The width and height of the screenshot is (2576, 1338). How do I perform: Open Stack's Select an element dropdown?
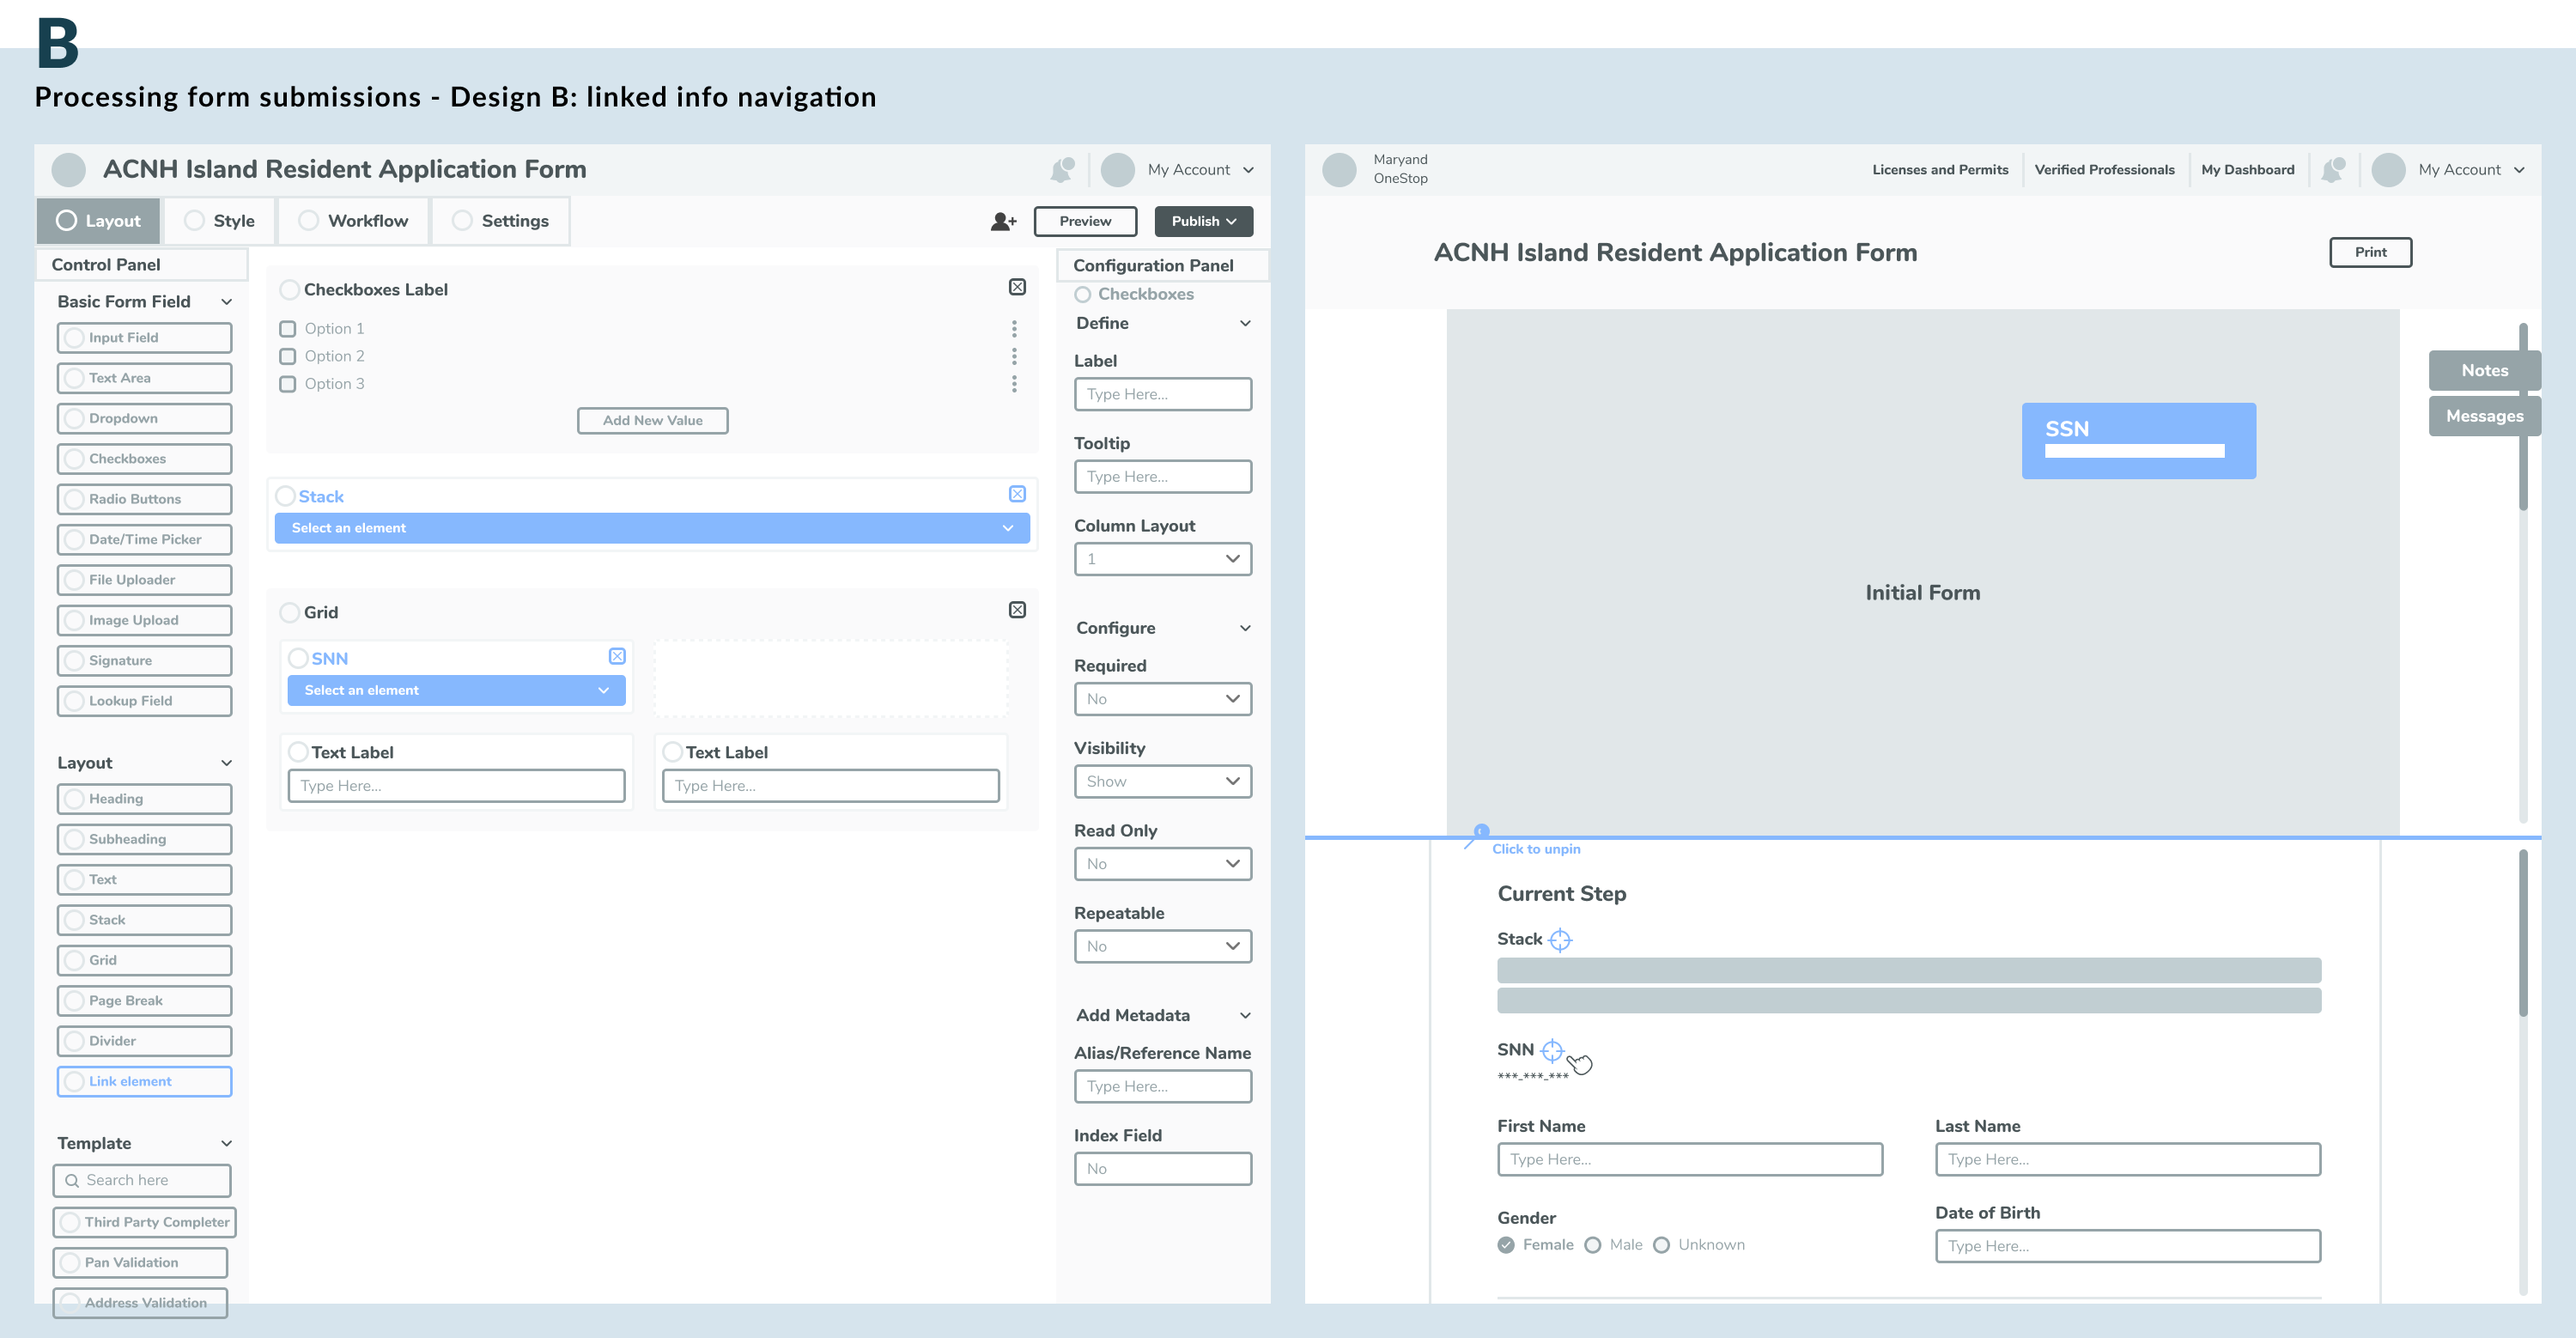(x=652, y=528)
